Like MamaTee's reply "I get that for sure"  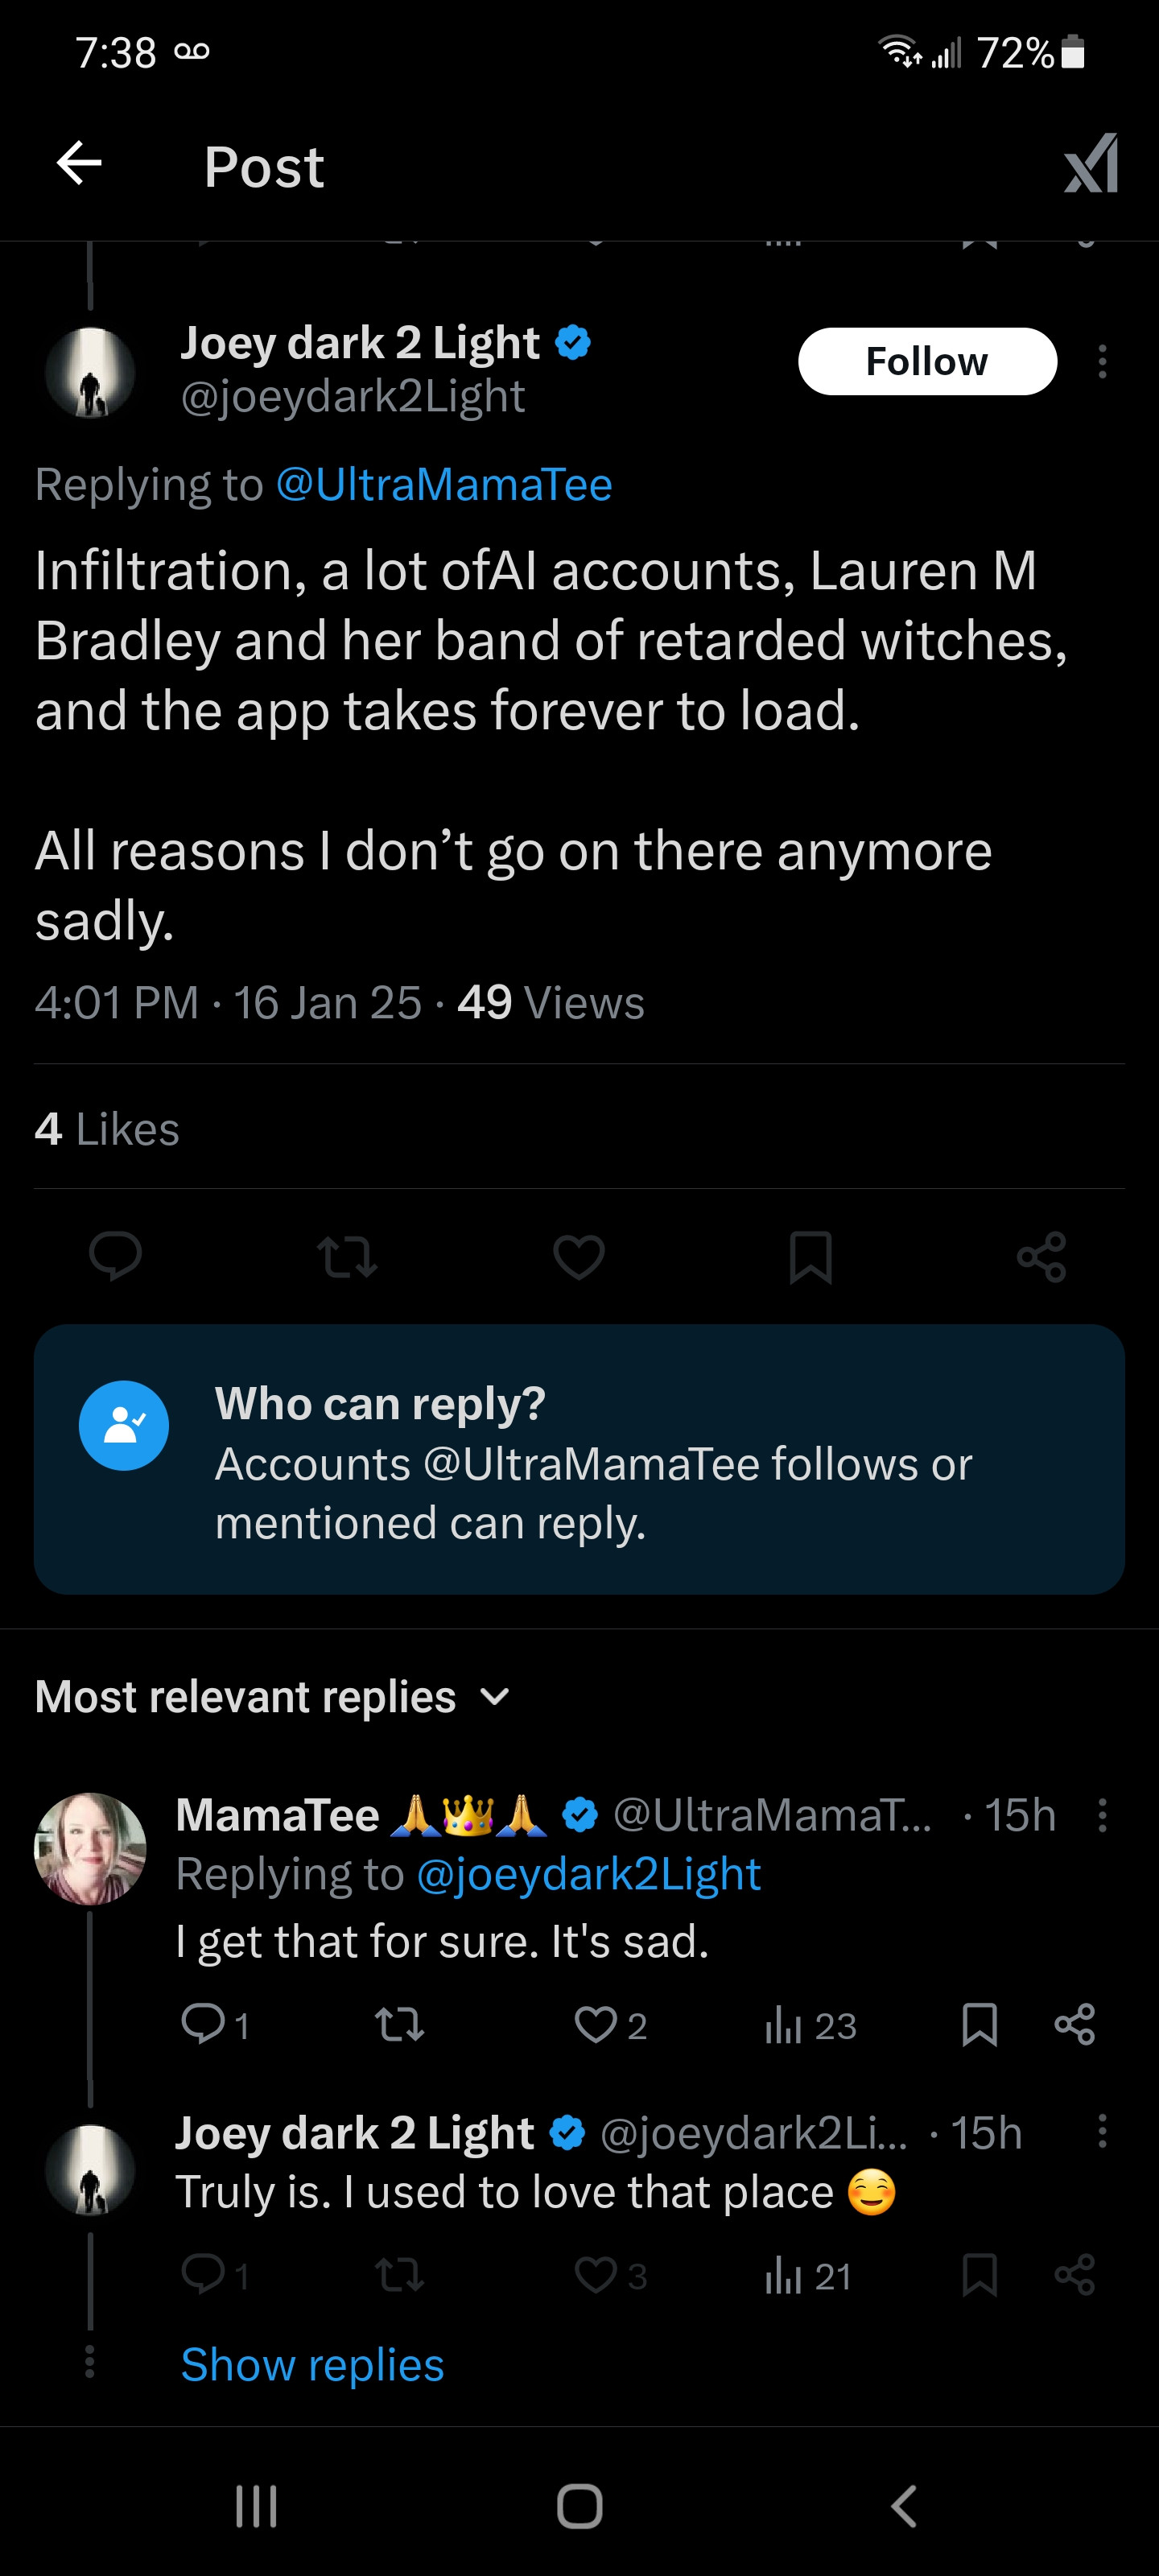596,2024
